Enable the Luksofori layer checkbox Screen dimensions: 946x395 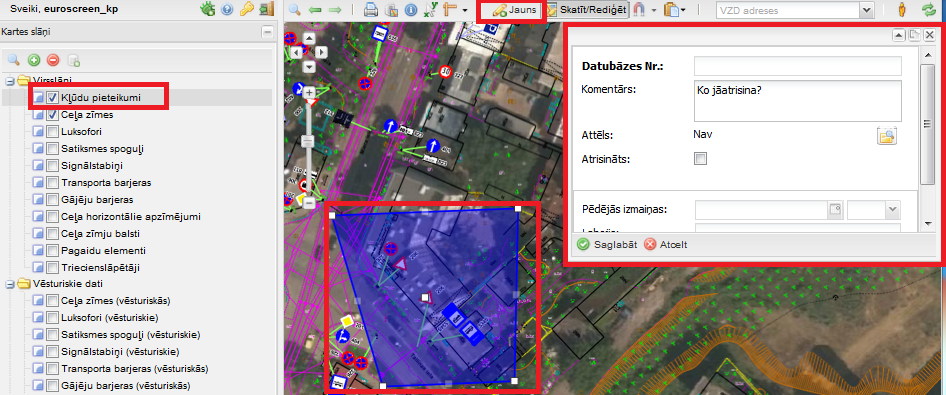coord(52,131)
